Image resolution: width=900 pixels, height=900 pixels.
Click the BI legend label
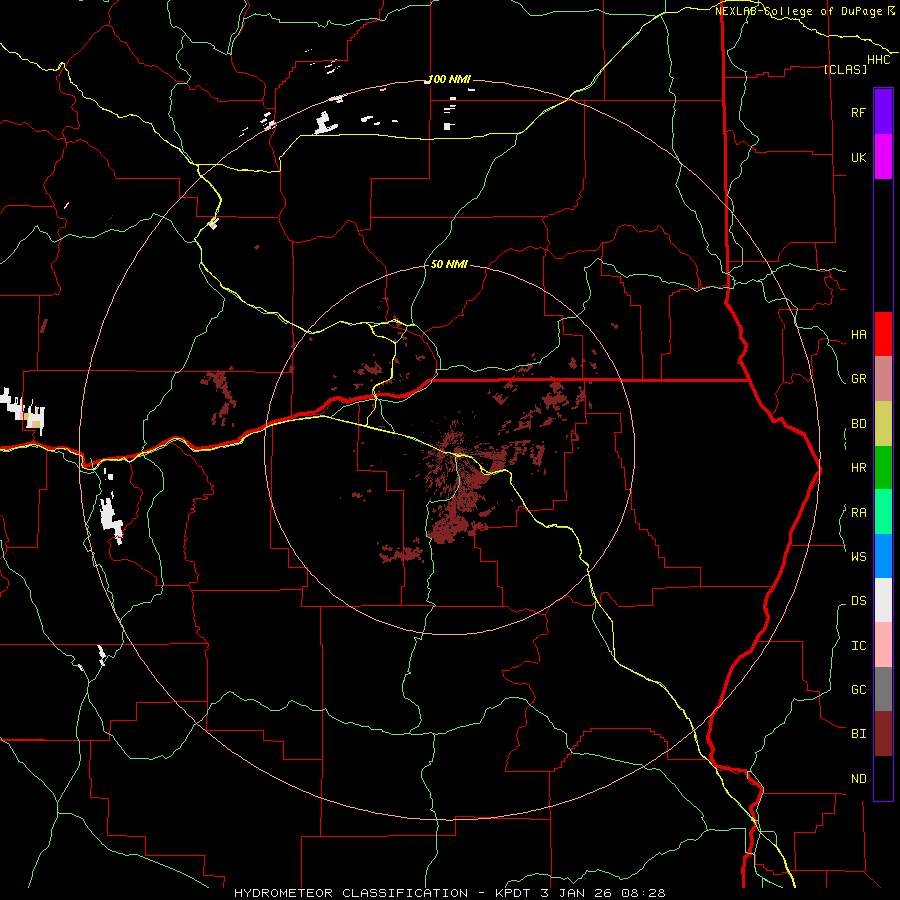tap(859, 734)
